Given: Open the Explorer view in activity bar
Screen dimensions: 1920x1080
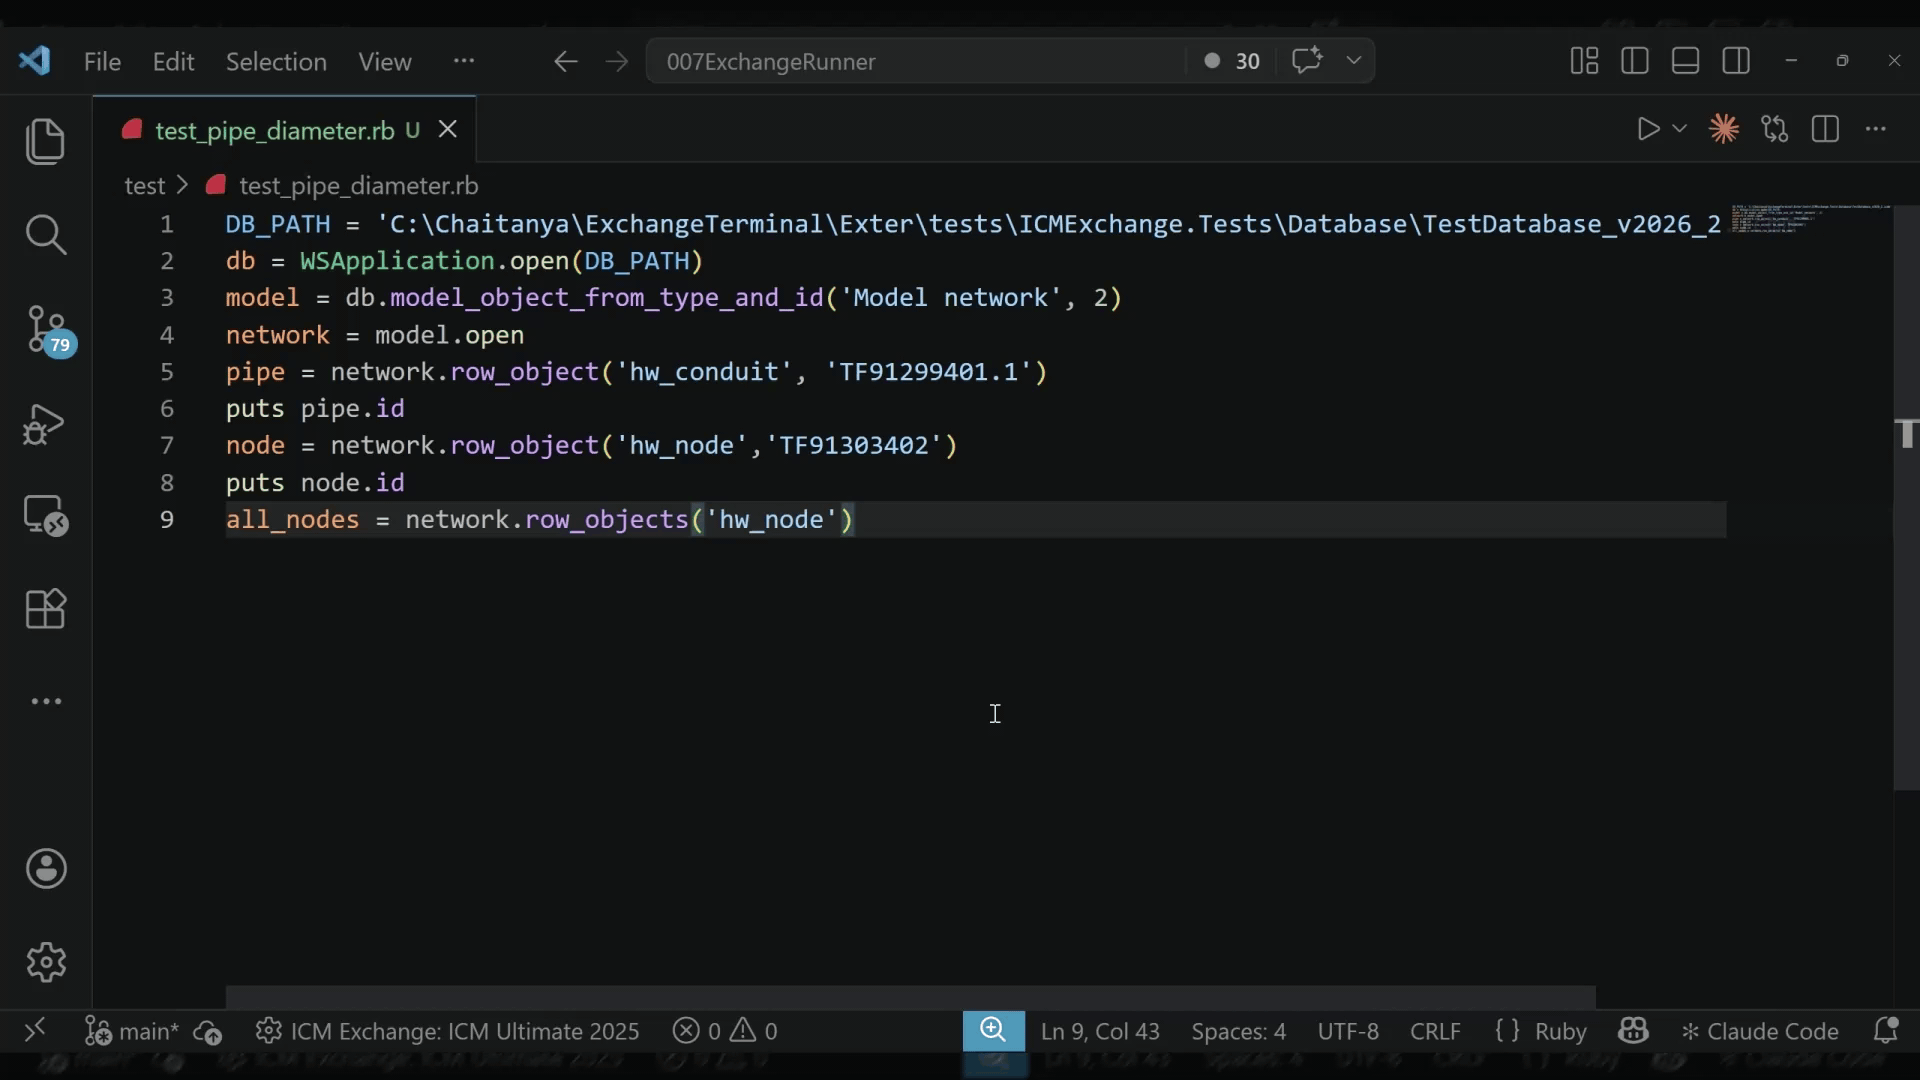Looking at the screenshot, I should (45, 140).
